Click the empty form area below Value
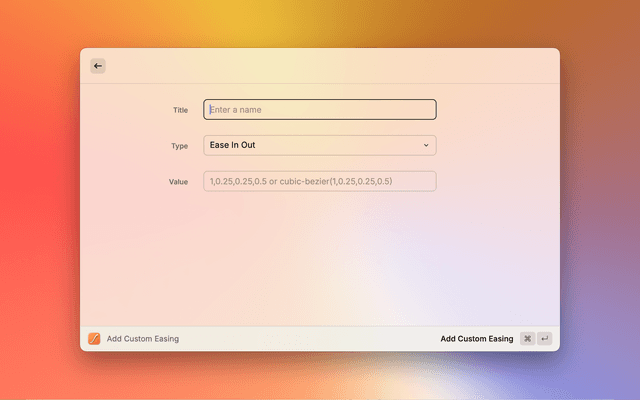Viewport: 640px width, 400px height. click(320, 260)
